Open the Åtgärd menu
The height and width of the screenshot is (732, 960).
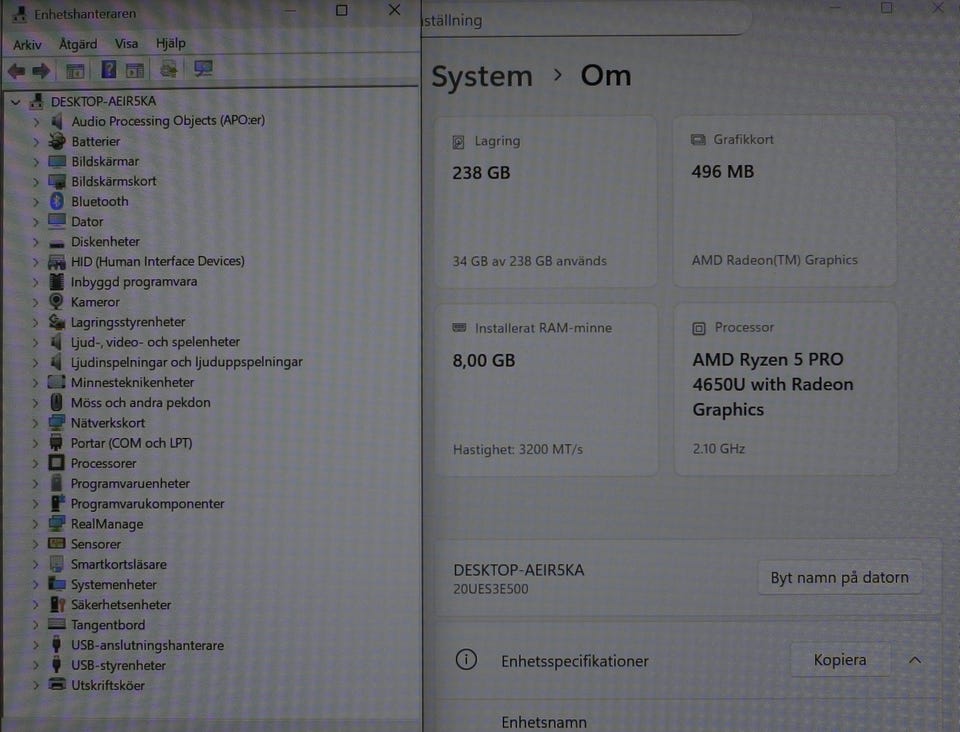tap(78, 43)
